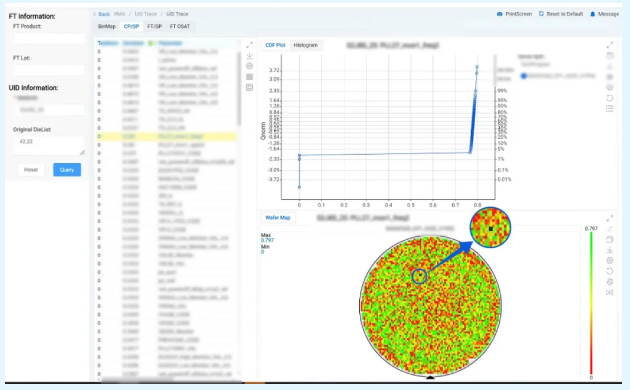The height and width of the screenshot is (390, 630).
Task: Switch to the BinMap tab
Action: click(106, 27)
